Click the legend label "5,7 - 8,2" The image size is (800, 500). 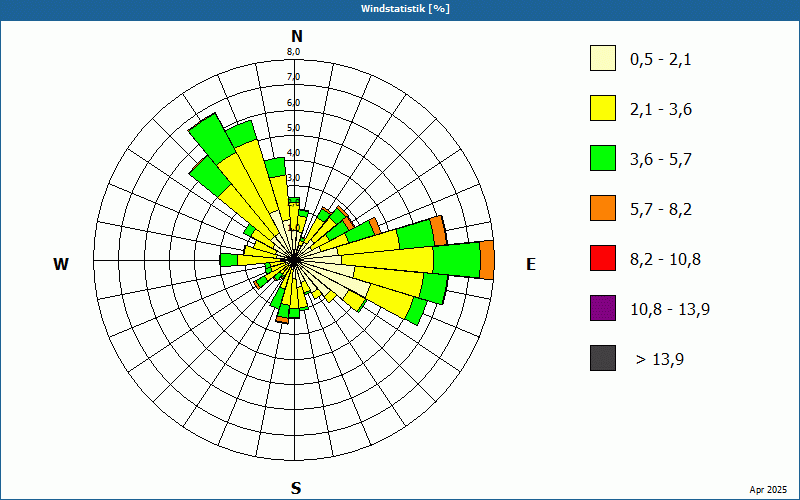point(661,210)
